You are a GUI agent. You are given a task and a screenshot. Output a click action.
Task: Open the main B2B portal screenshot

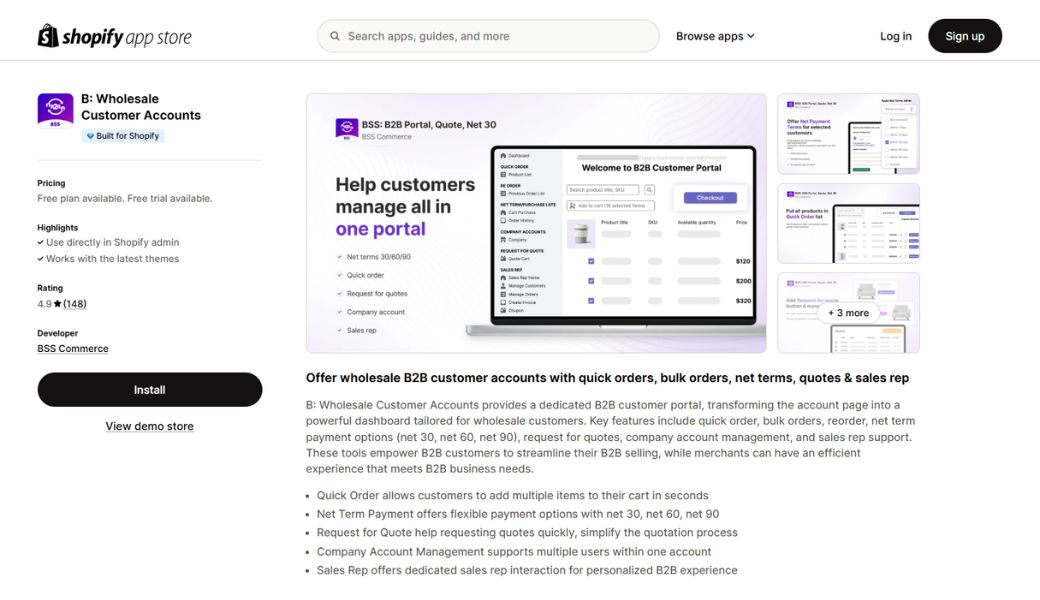(536, 223)
